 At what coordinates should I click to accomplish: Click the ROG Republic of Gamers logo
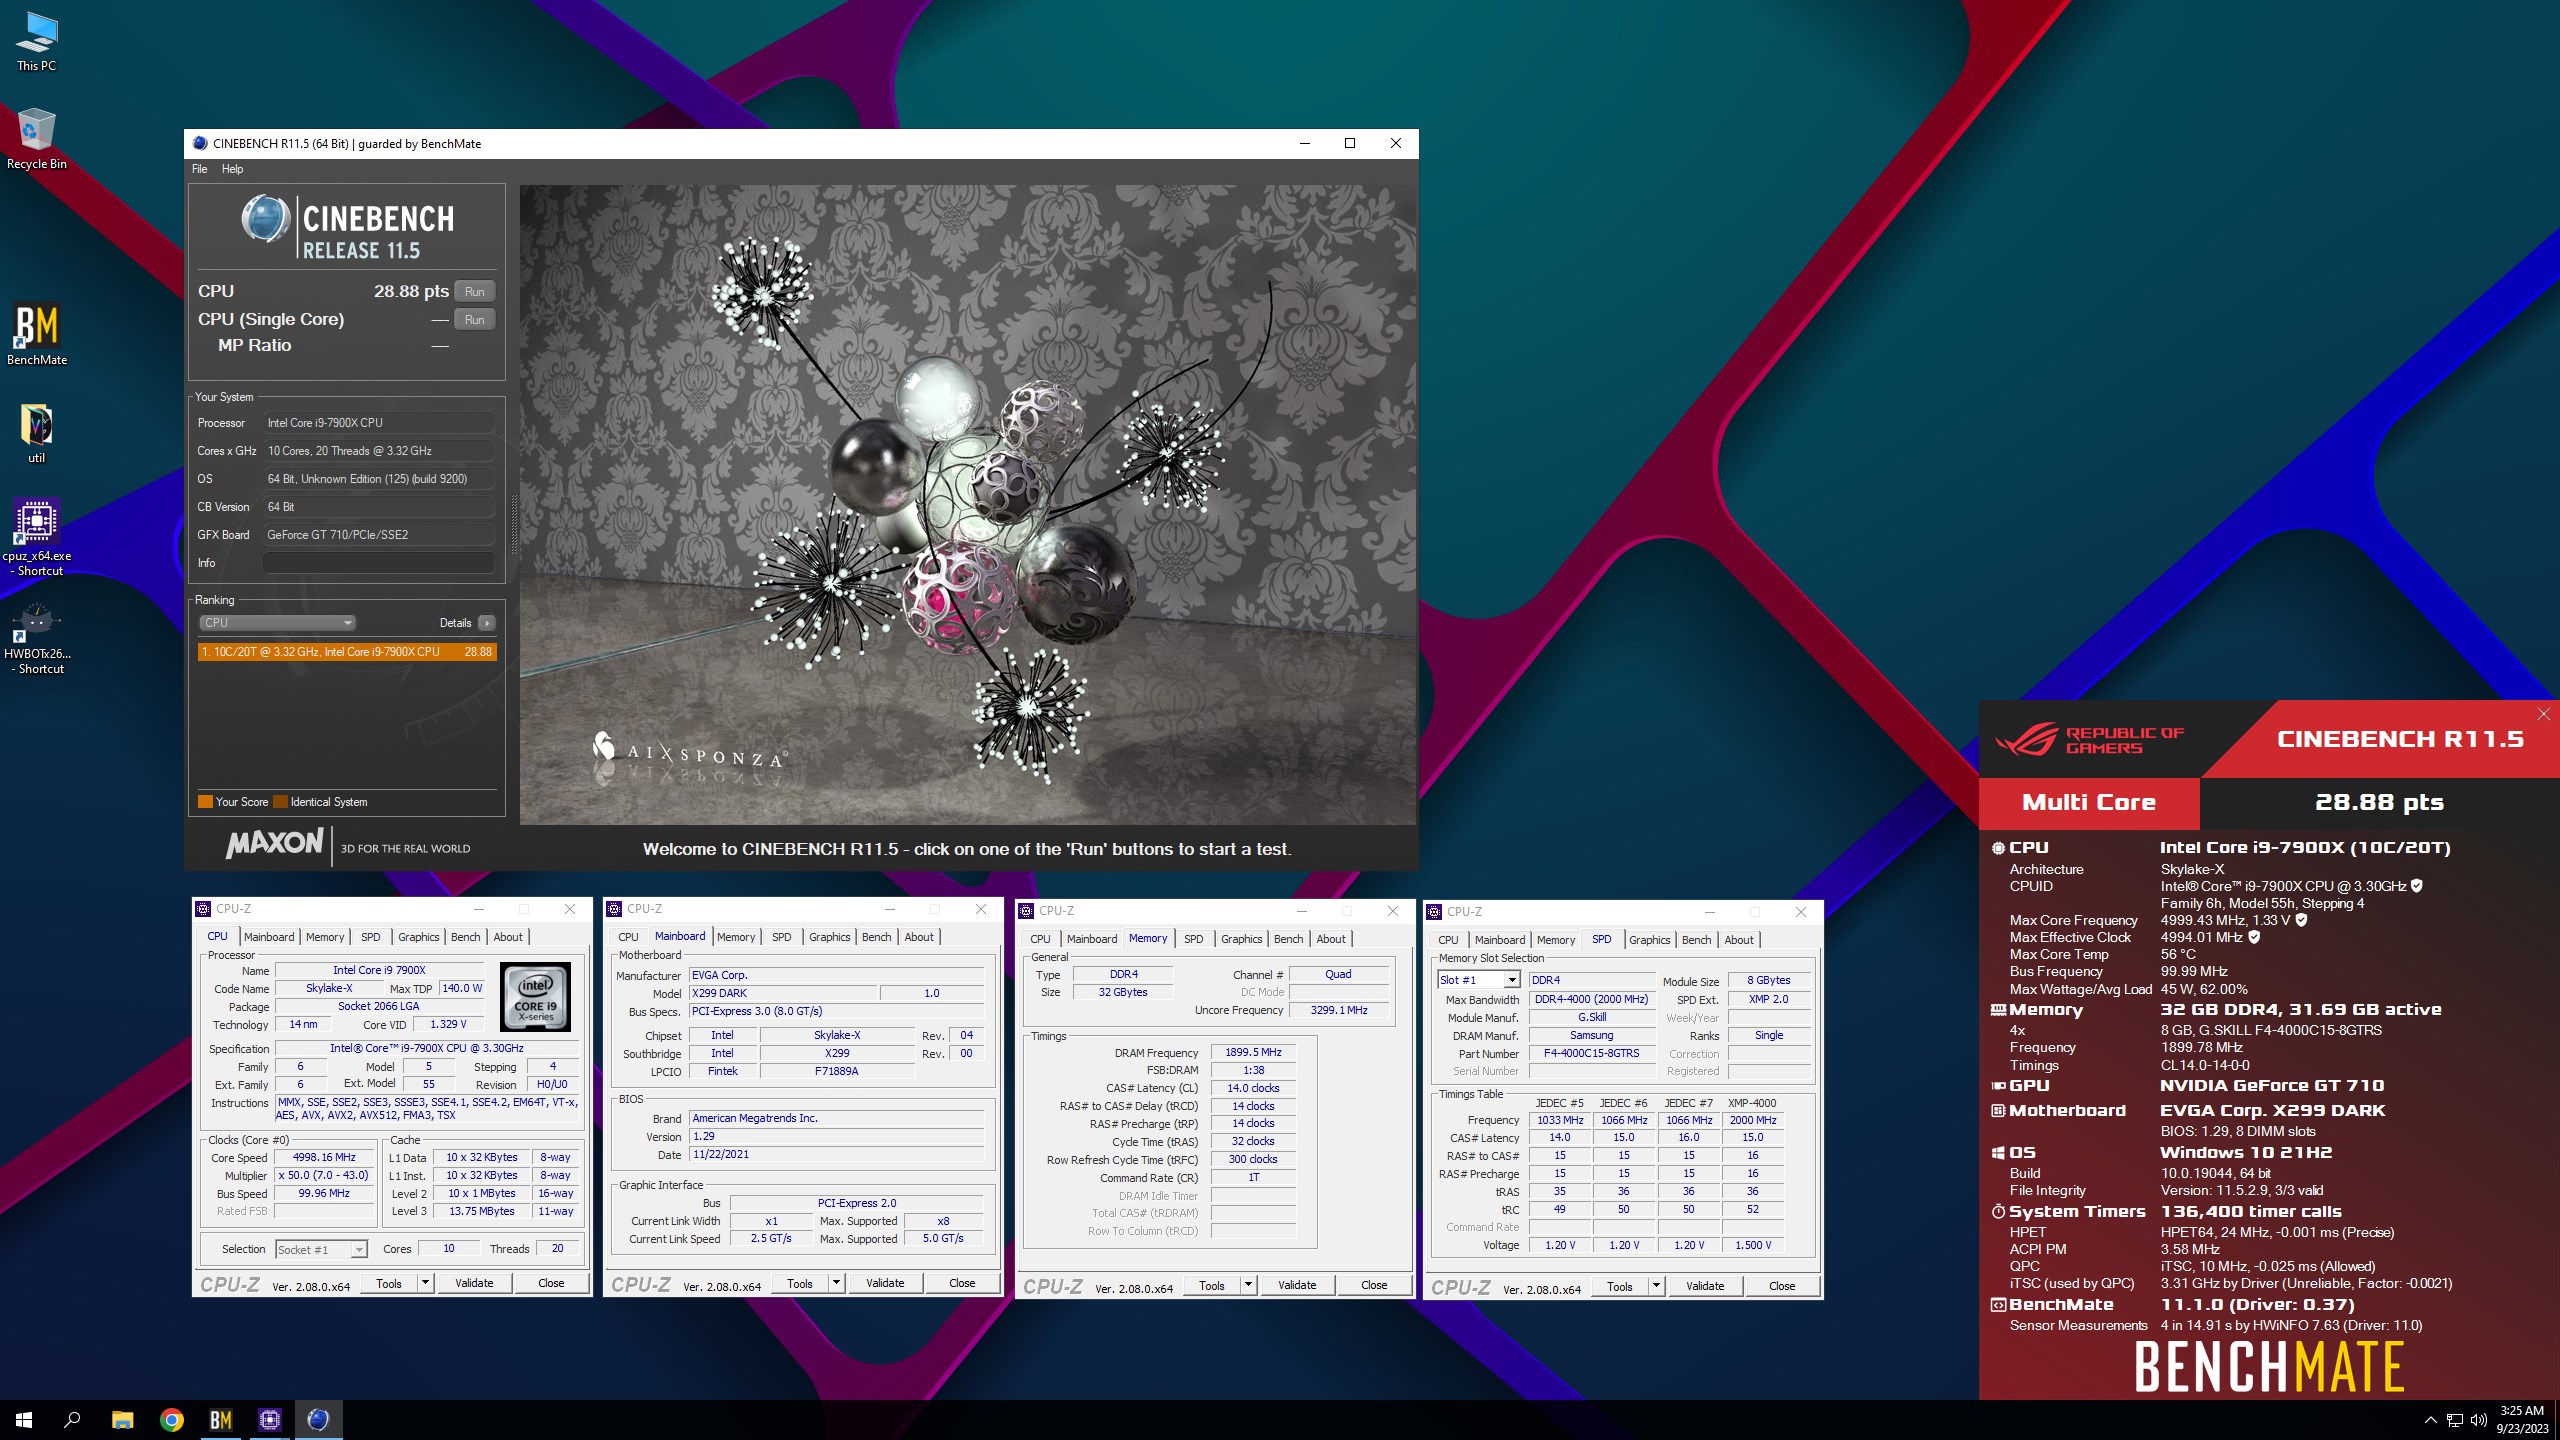(x=2090, y=740)
